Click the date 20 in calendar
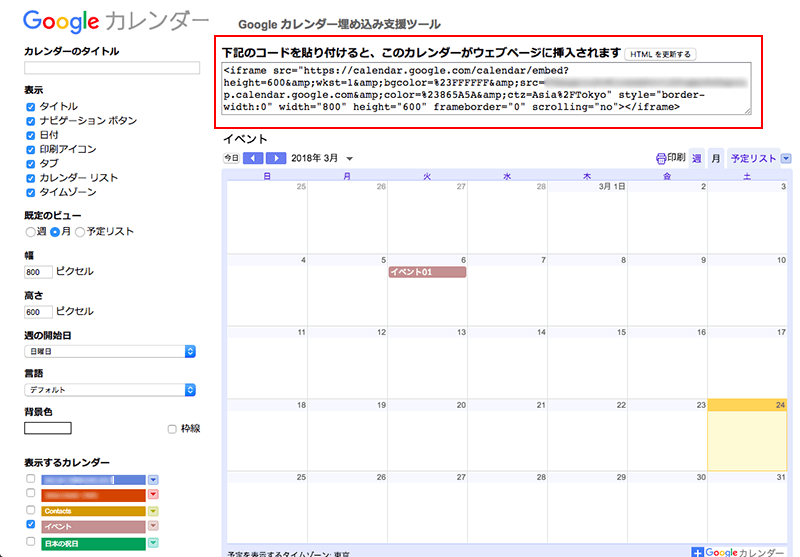800x557 pixels. tap(461, 405)
